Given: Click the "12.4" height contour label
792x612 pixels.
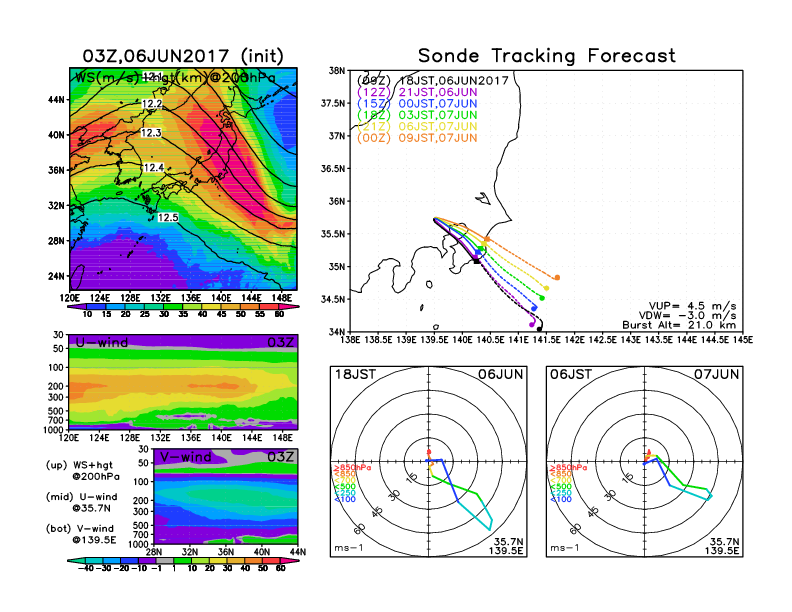Looking at the screenshot, I should (154, 168).
